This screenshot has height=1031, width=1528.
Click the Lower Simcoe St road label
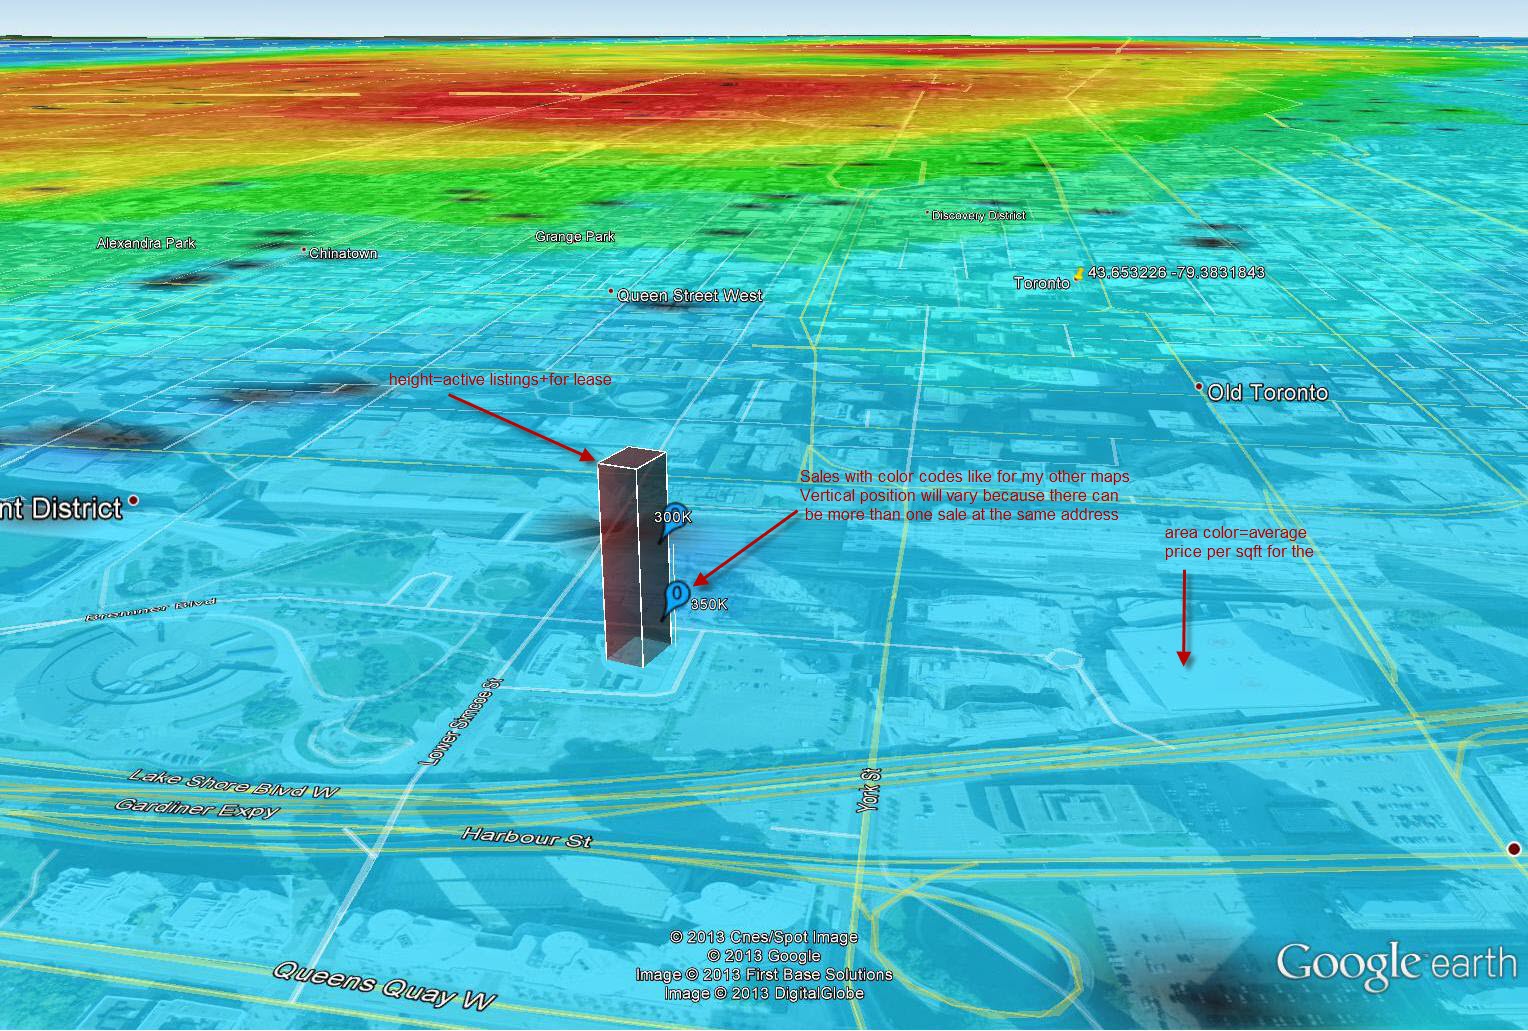pyautogui.click(x=461, y=723)
